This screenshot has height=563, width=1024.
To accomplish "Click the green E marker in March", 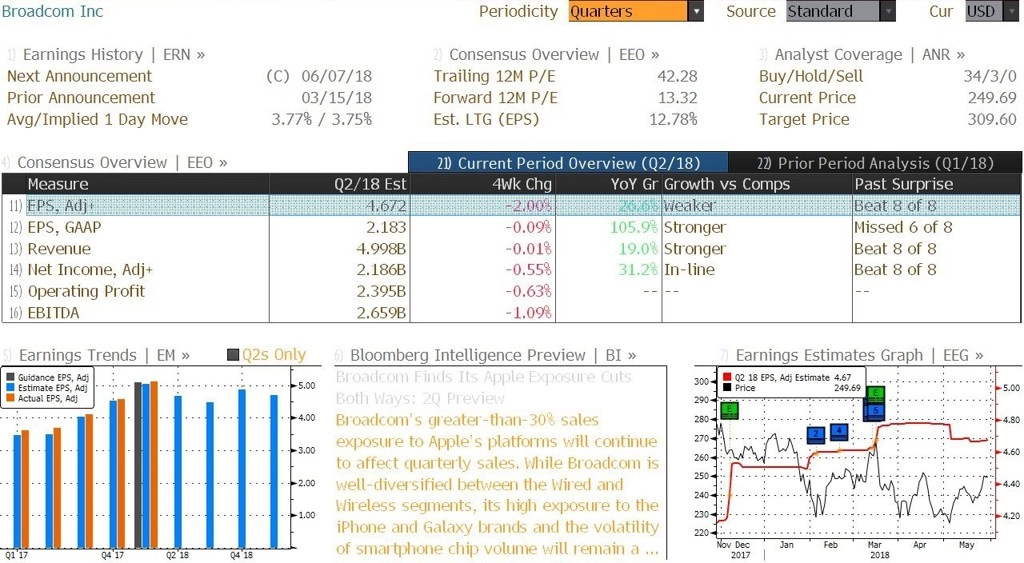I will [876, 394].
